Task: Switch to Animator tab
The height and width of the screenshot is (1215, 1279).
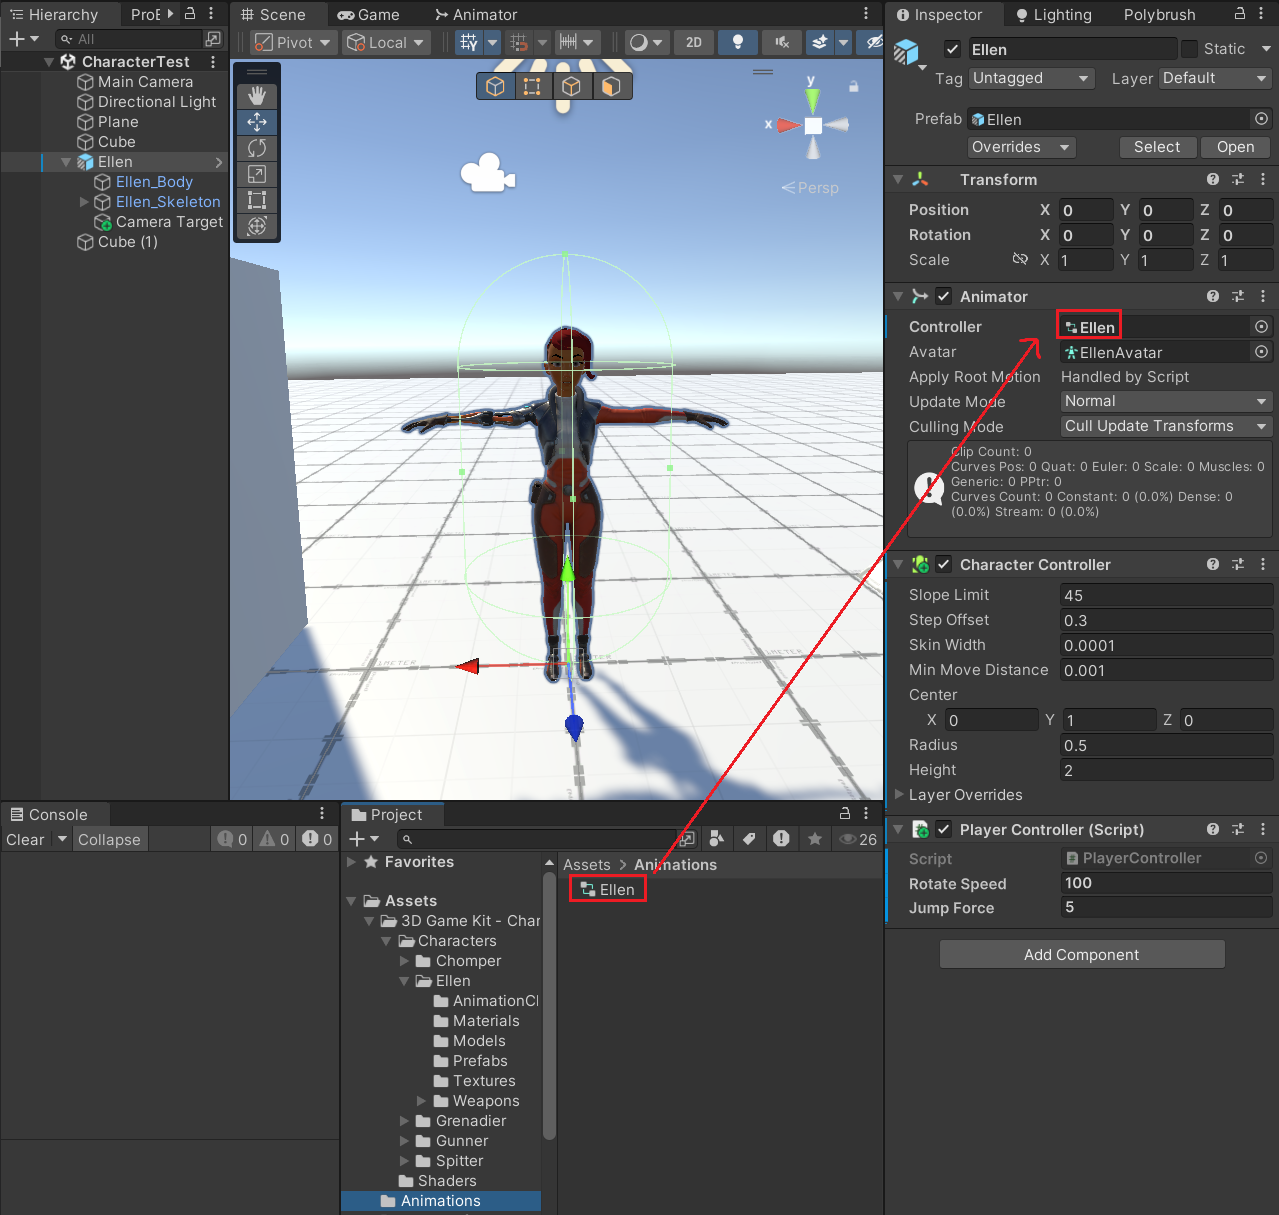Action: click(x=476, y=15)
